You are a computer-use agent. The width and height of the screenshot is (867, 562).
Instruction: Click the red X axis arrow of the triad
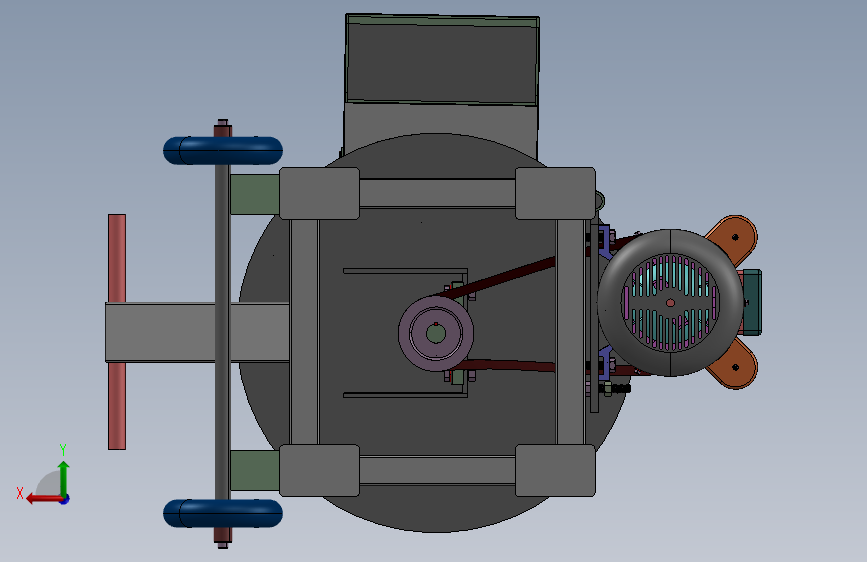pos(43,499)
